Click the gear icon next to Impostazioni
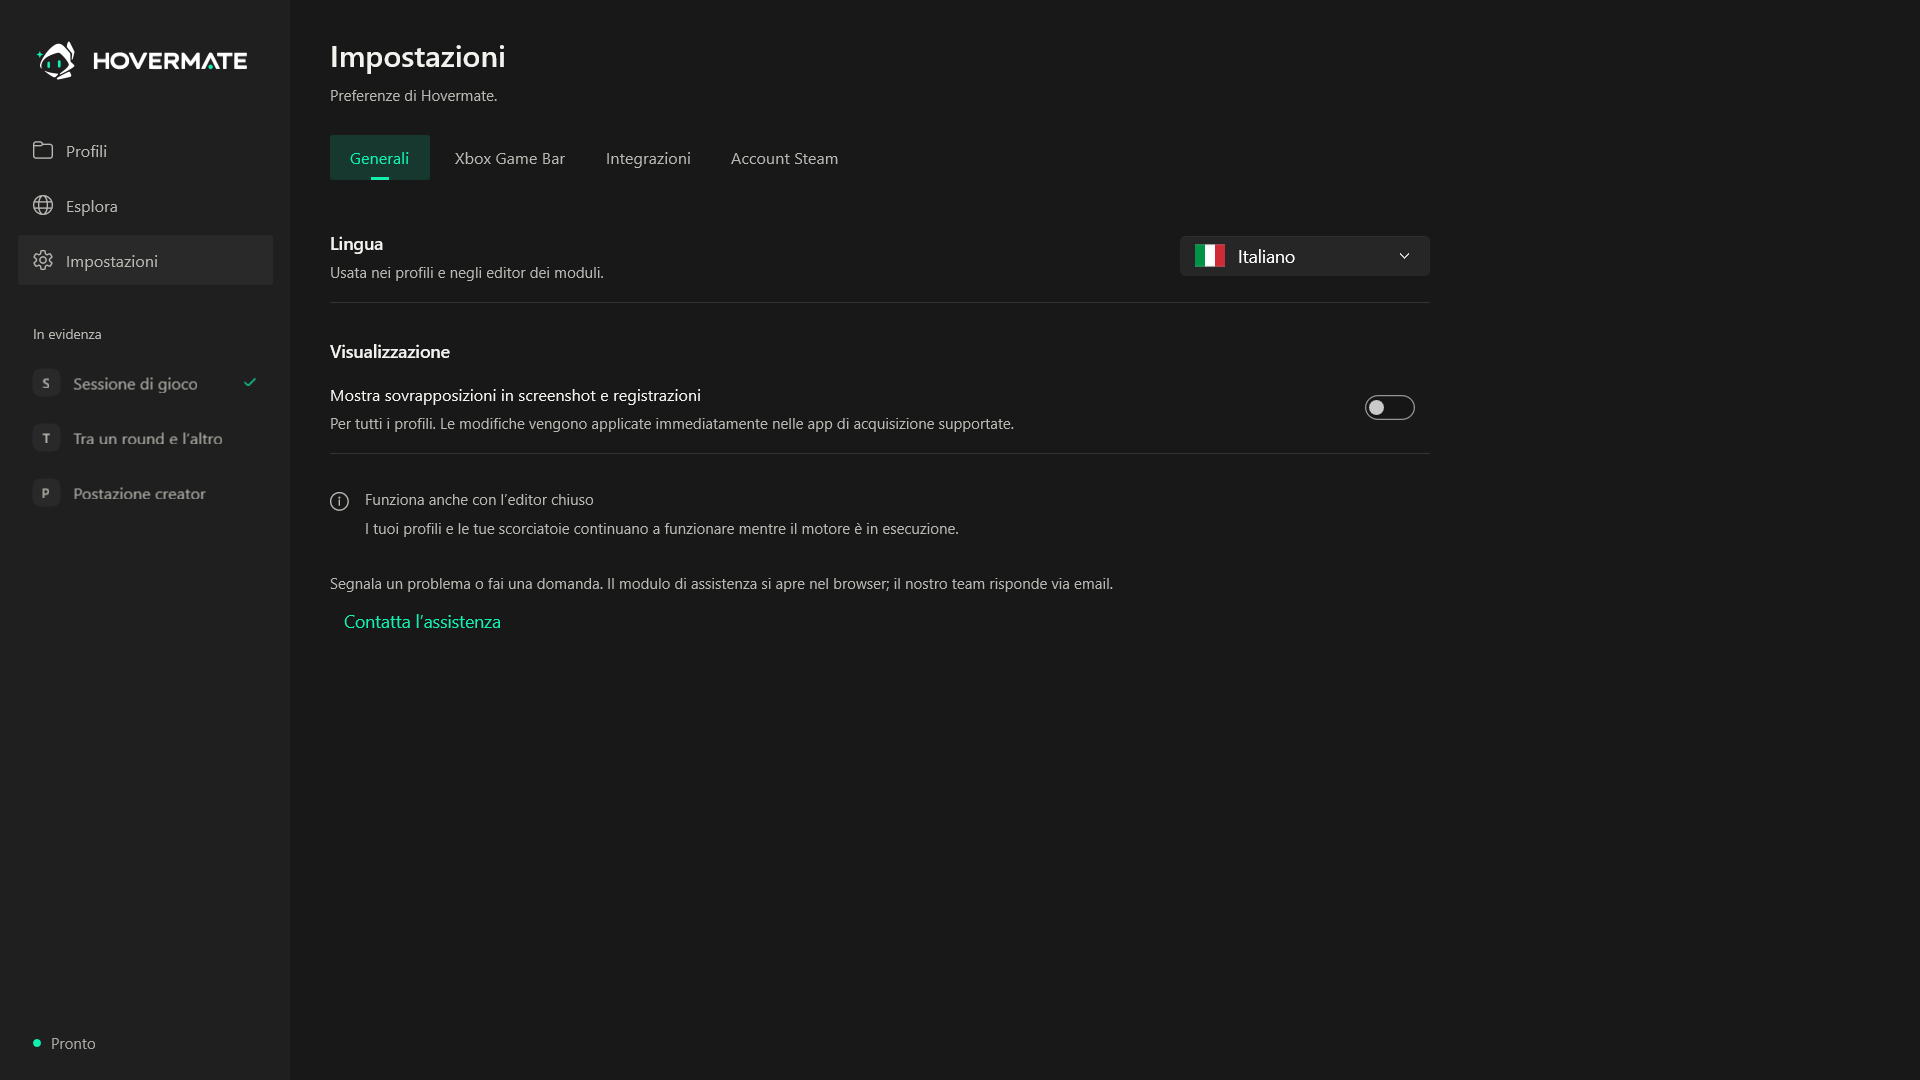1920x1080 pixels. (43, 260)
